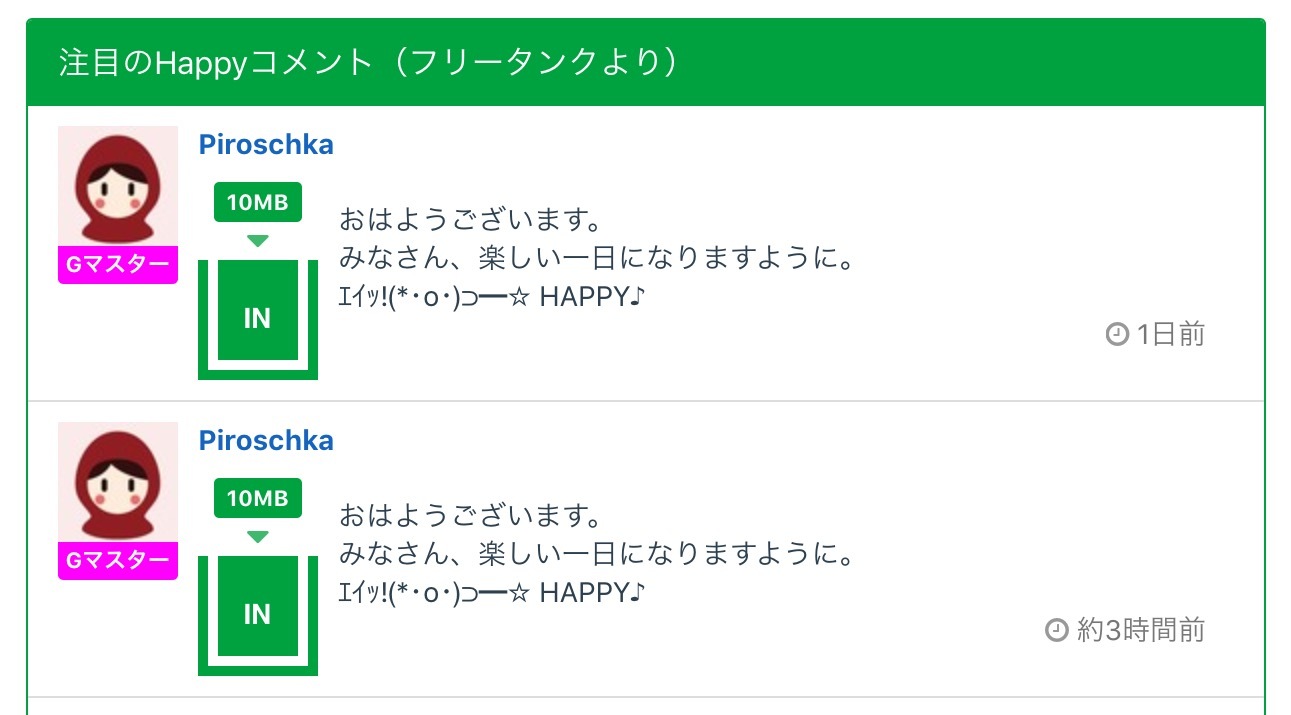1291x715 pixels.
Task: Click the clock icon beside 1日前
Action: coord(1117,334)
